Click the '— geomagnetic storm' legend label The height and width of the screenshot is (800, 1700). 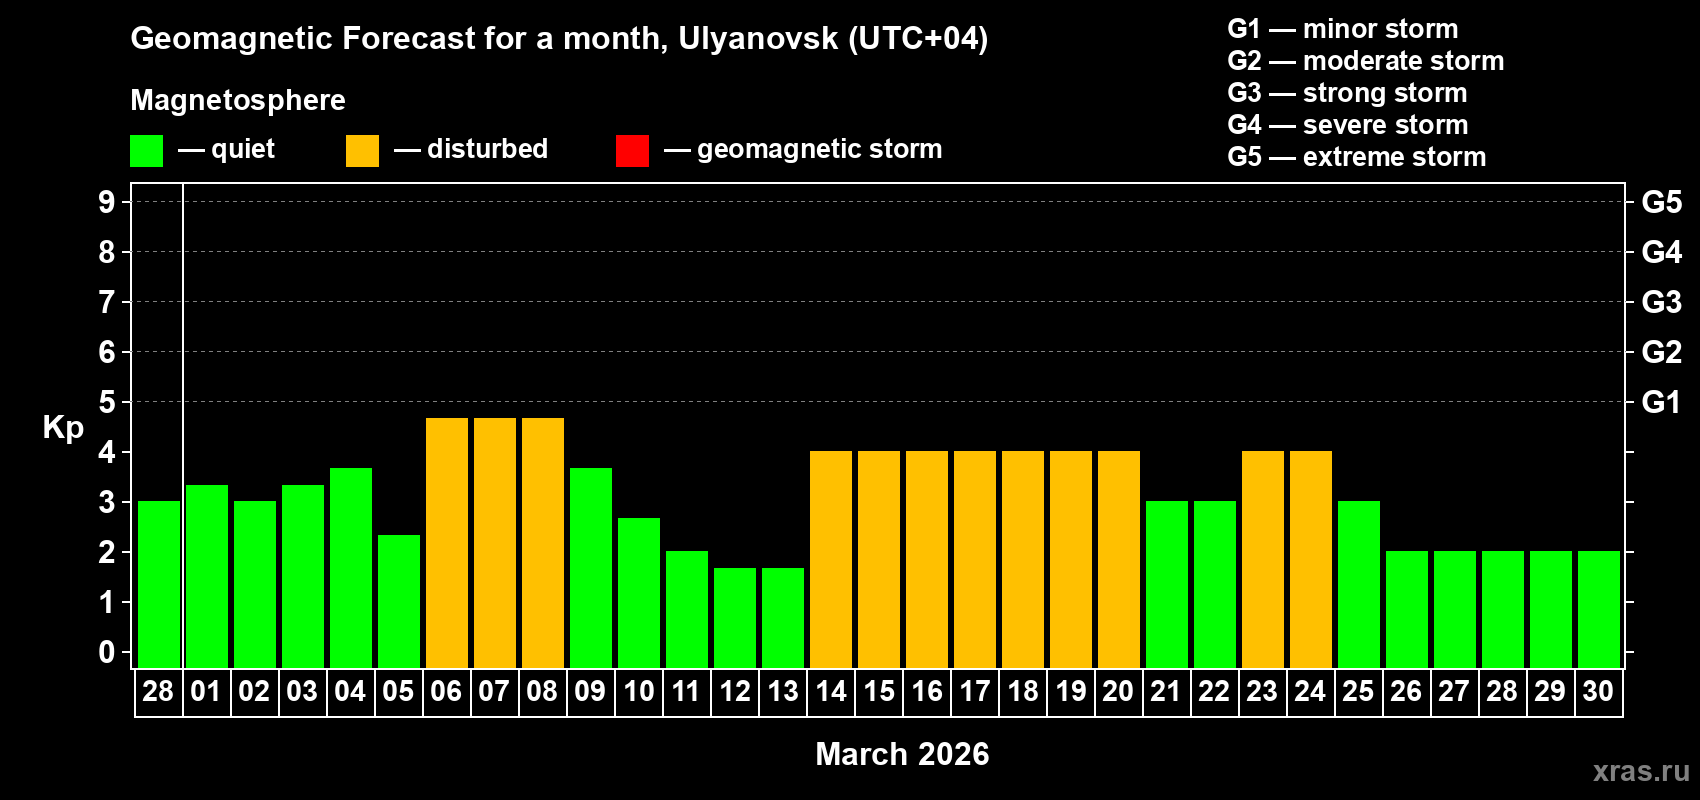pyautogui.click(x=803, y=150)
